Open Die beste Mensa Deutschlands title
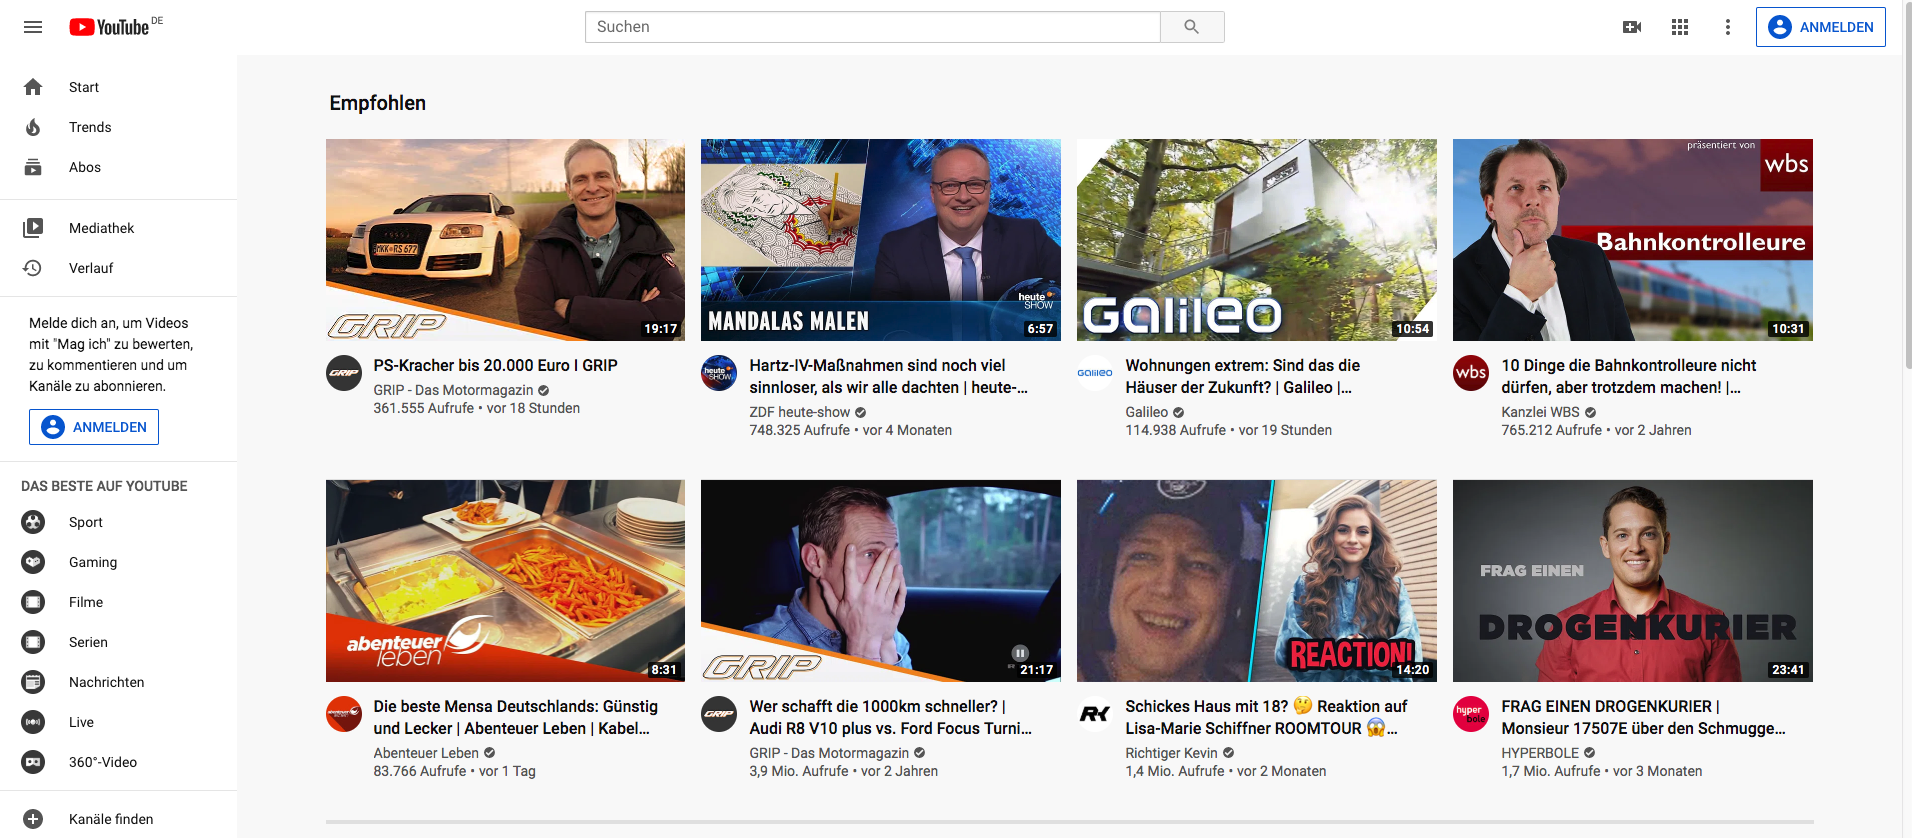This screenshot has width=1912, height=838. point(515,718)
